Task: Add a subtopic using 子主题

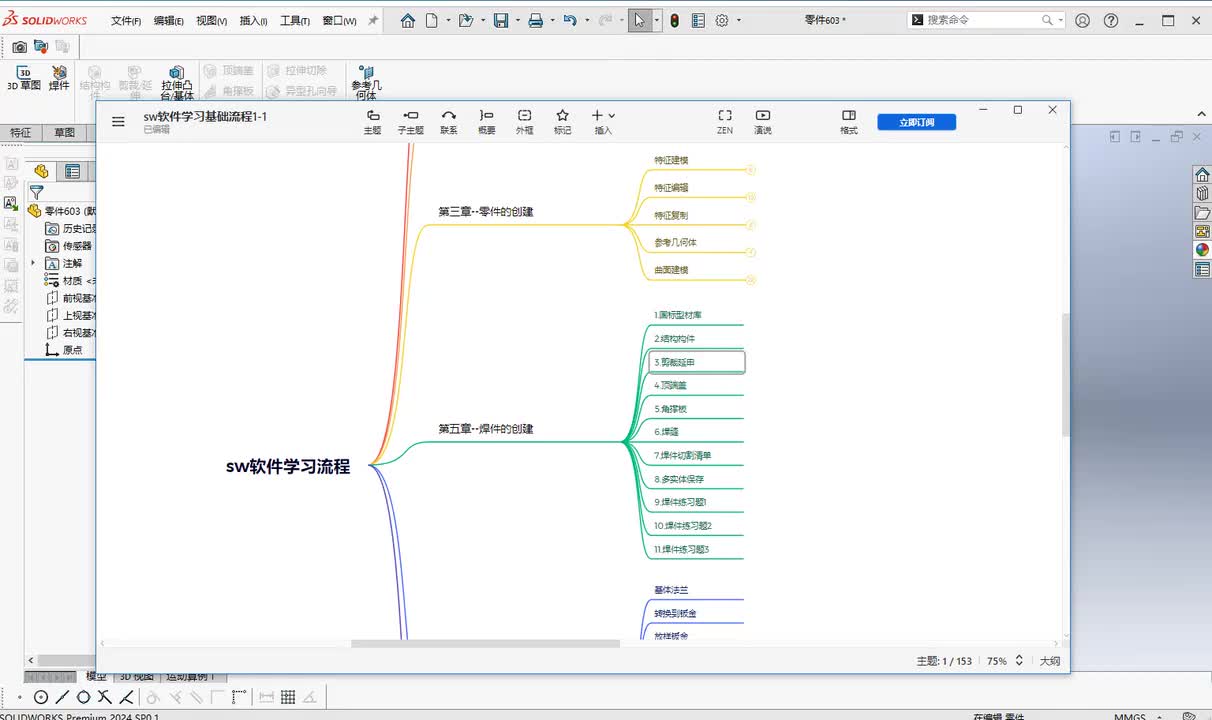Action: click(410, 122)
